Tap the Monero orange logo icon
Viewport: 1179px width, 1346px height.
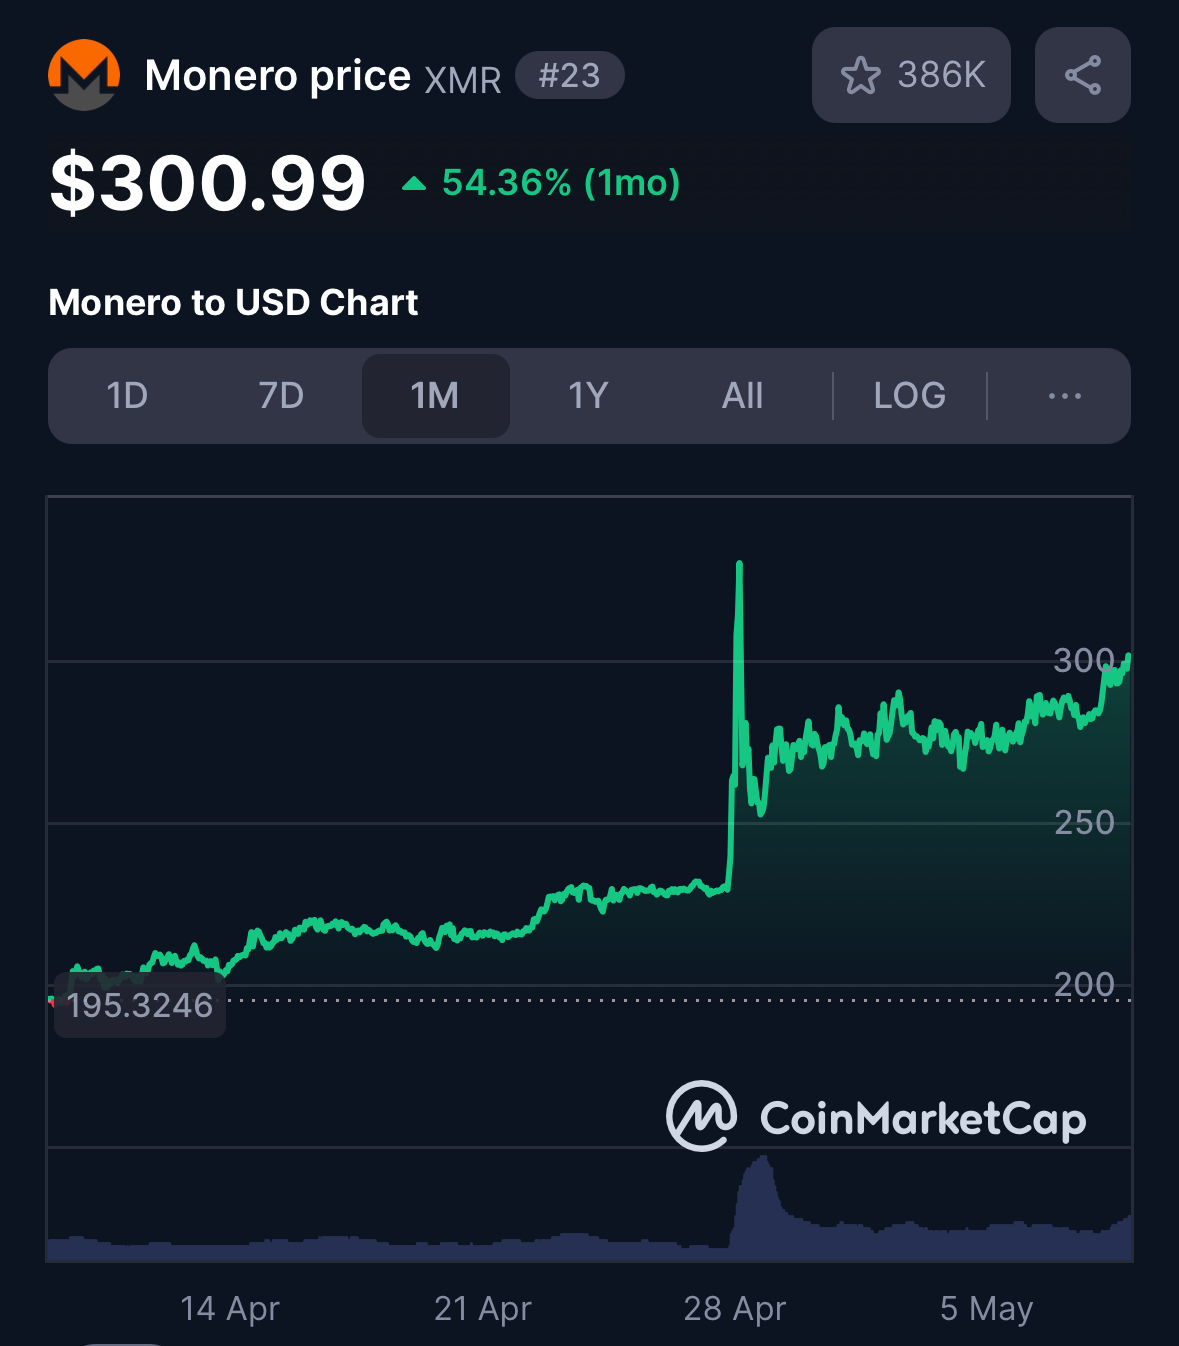tap(84, 75)
